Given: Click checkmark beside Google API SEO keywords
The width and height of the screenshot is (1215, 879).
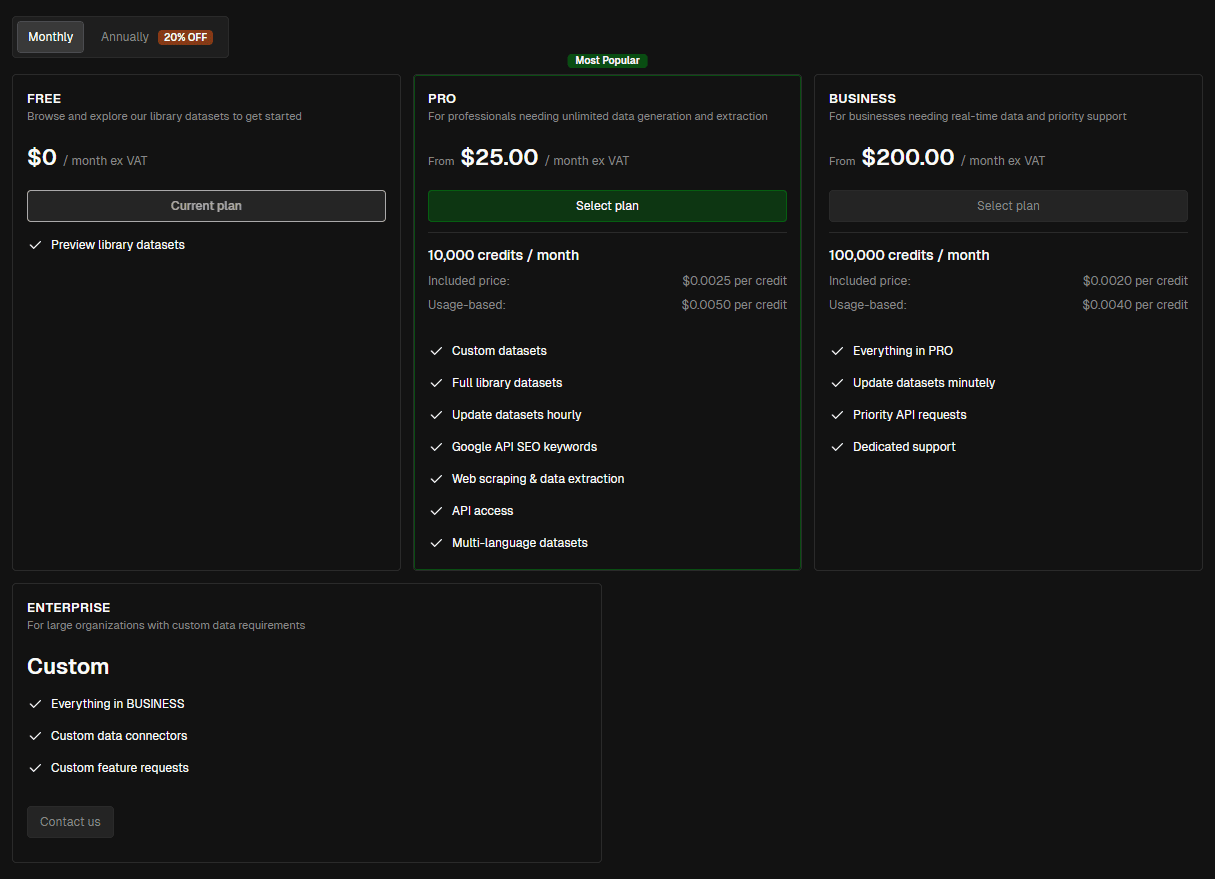Looking at the screenshot, I should pyautogui.click(x=436, y=447).
